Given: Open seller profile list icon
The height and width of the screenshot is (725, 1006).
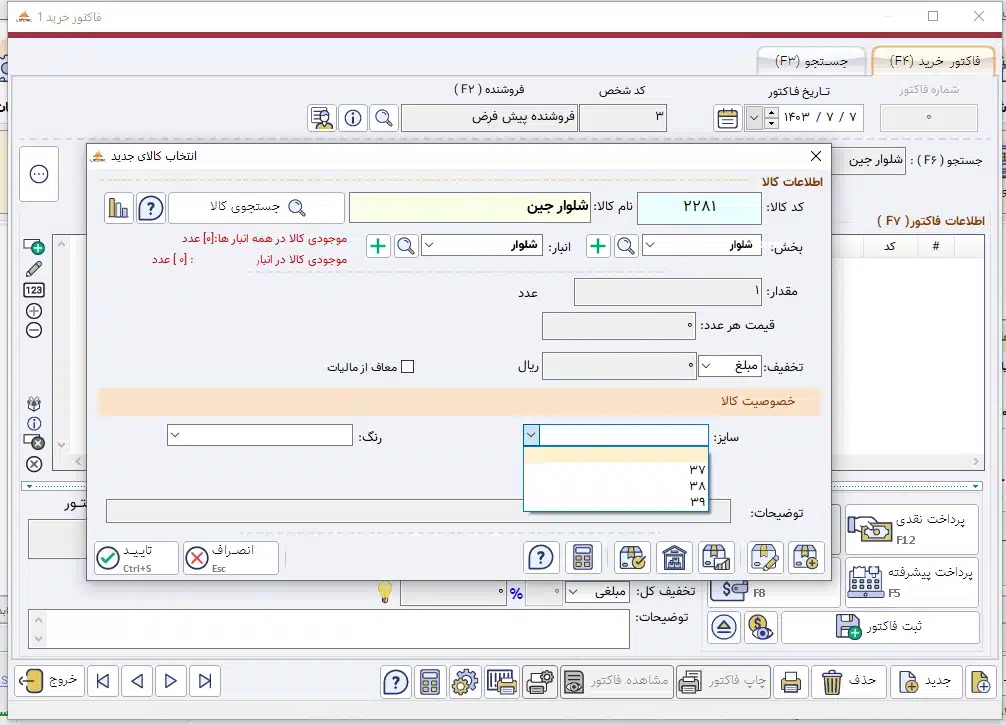Looking at the screenshot, I should 322,118.
